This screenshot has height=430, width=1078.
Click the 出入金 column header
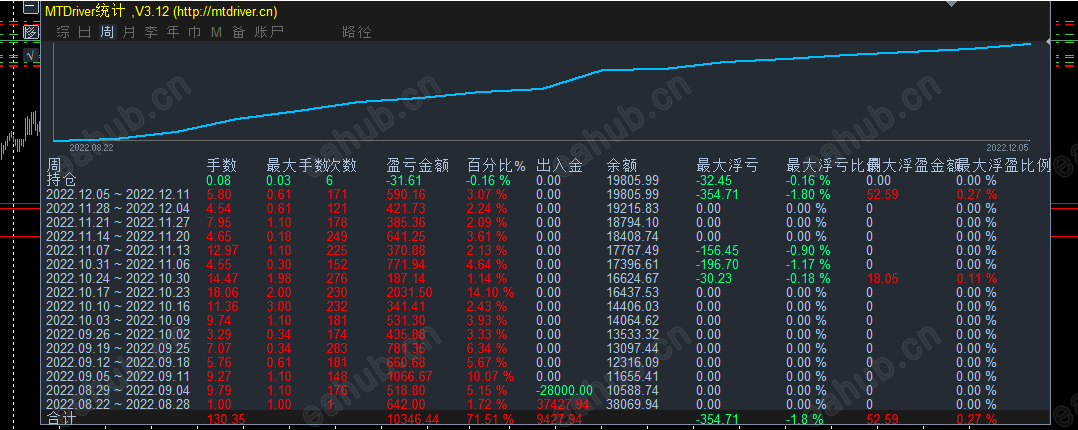559,165
